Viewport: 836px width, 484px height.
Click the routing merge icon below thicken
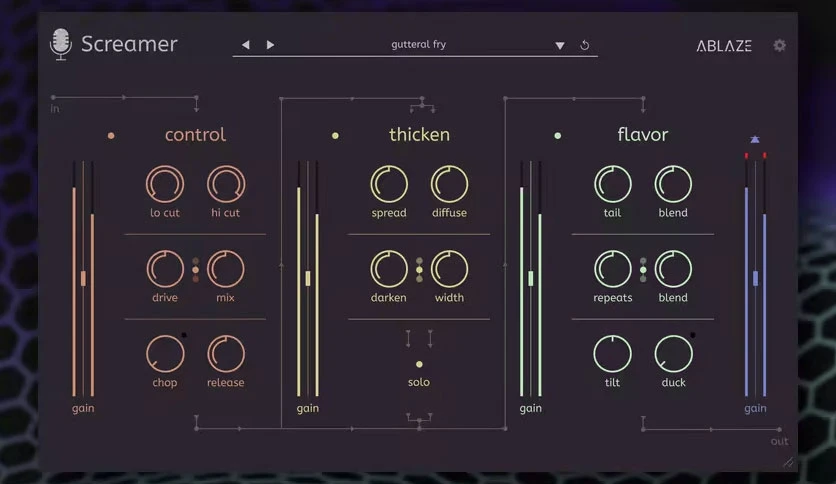point(420,420)
